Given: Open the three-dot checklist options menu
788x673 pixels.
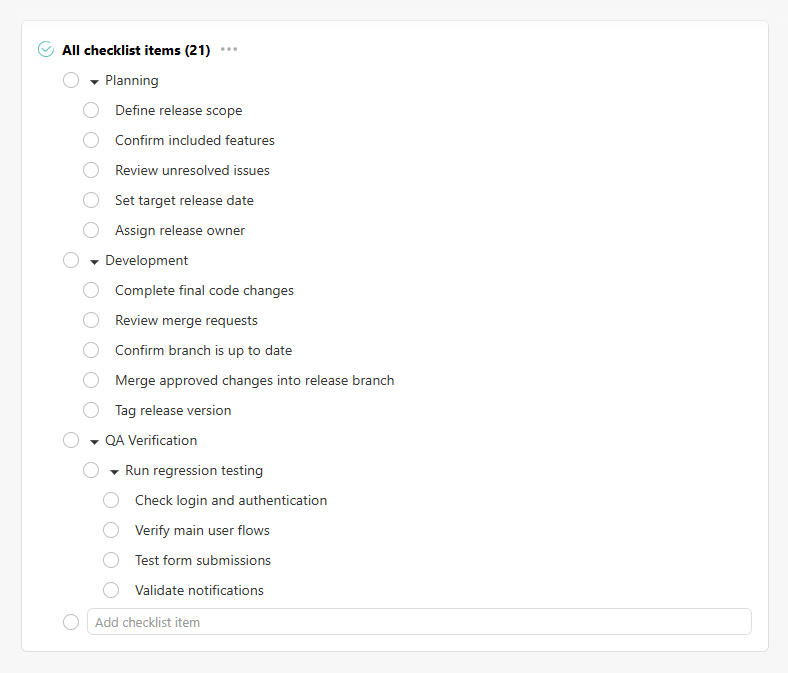Looking at the screenshot, I should [x=229, y=49].
